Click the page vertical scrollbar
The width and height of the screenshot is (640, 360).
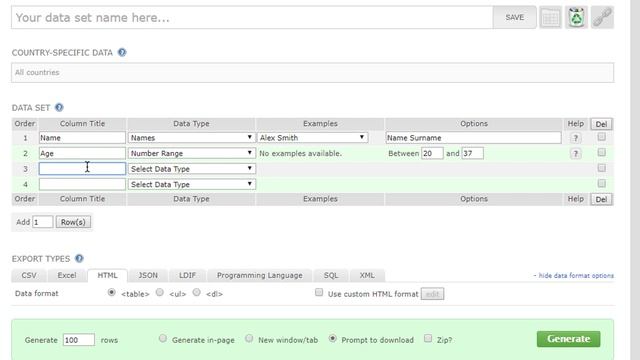[x=635, y=180]
